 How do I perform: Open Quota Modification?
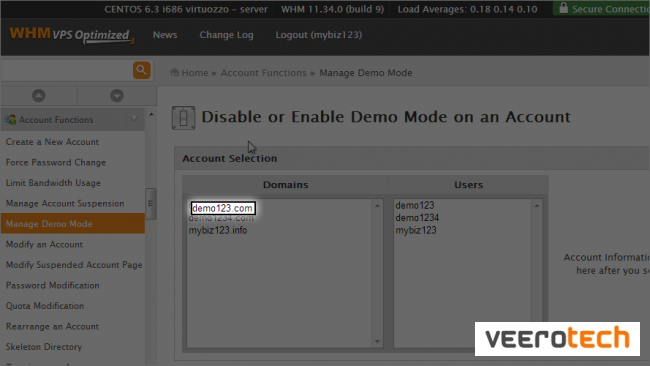coord(45,306)
